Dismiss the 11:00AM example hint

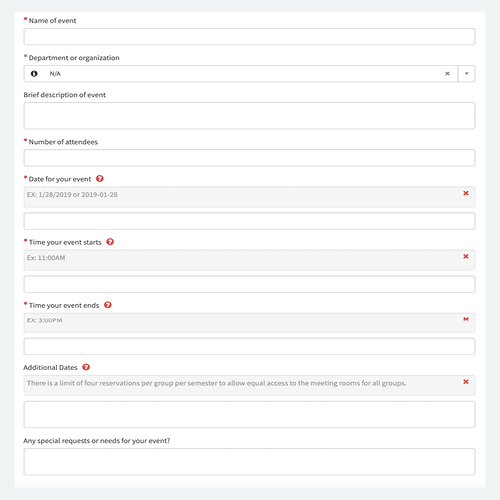pyautogui.click(x=466, y=256)
